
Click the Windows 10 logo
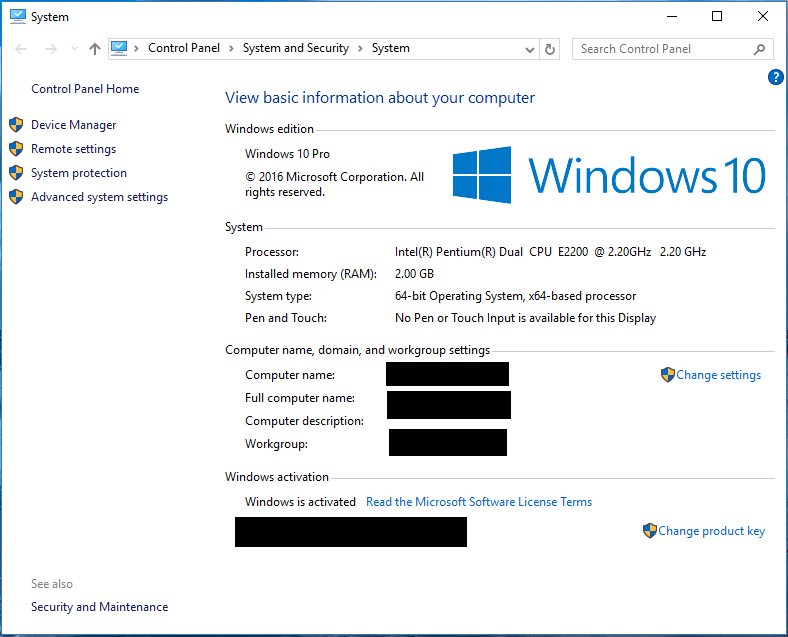click(x=609, y=175)
